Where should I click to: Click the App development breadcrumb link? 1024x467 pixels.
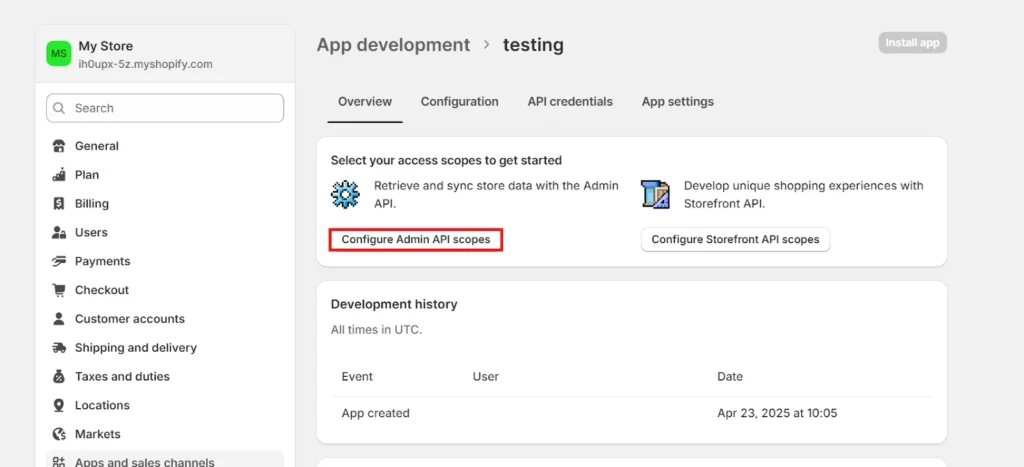pos(393,45)
